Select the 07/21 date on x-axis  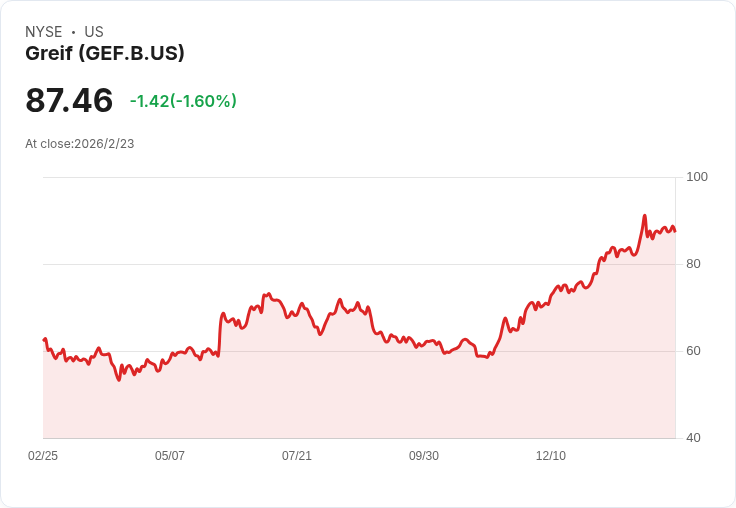(297, 456)
